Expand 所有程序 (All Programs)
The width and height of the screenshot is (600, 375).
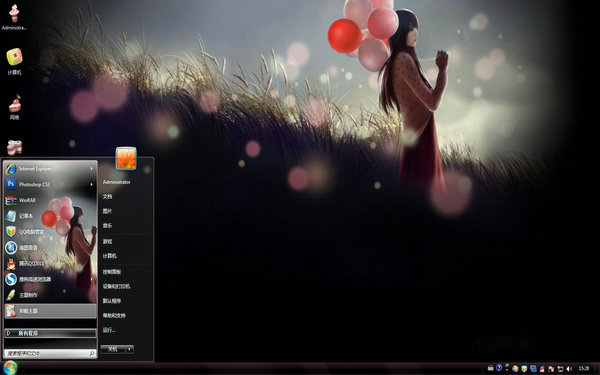50,333
